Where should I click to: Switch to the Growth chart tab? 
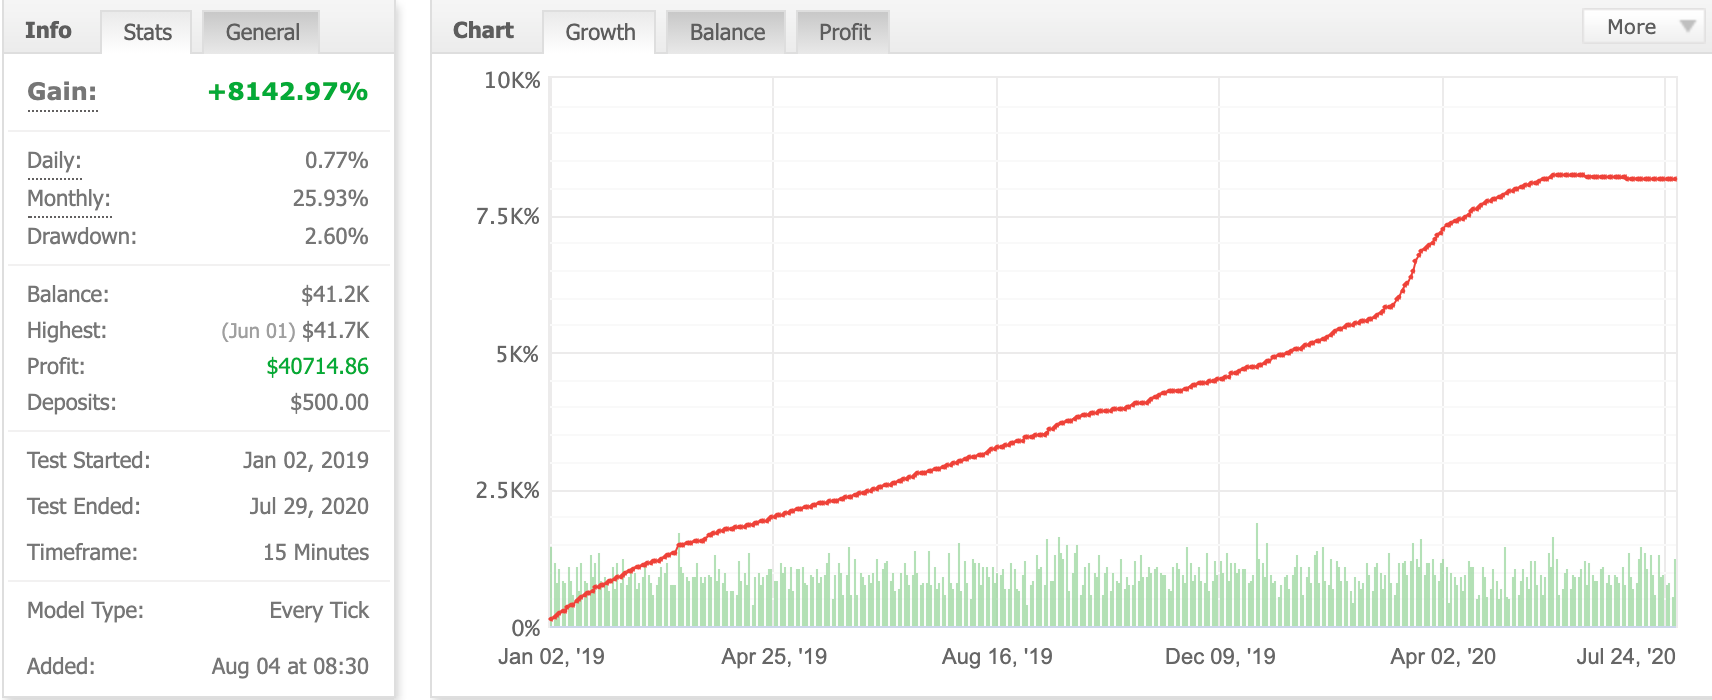pos(600,32)
